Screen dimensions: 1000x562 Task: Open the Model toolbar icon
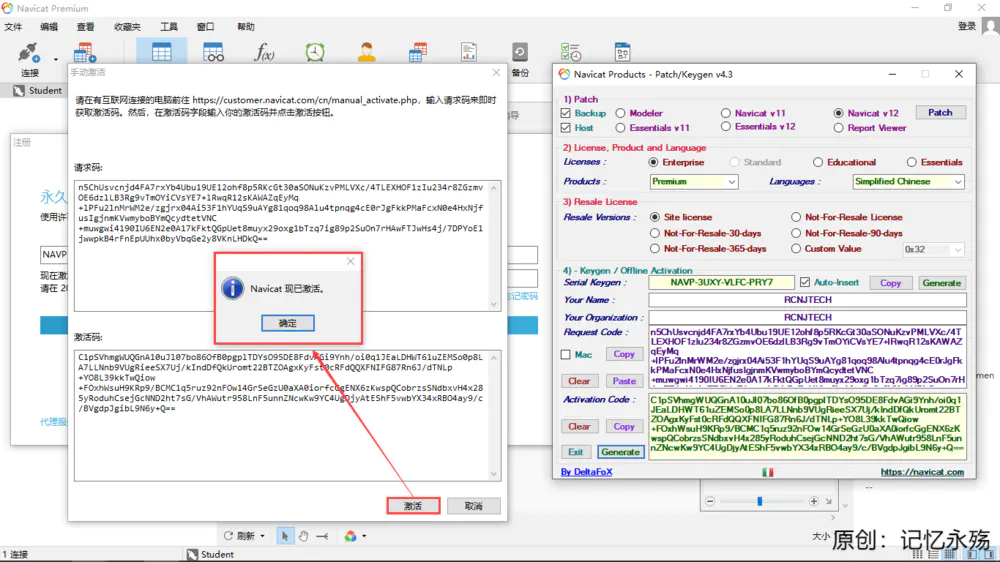tap(622, 52)
